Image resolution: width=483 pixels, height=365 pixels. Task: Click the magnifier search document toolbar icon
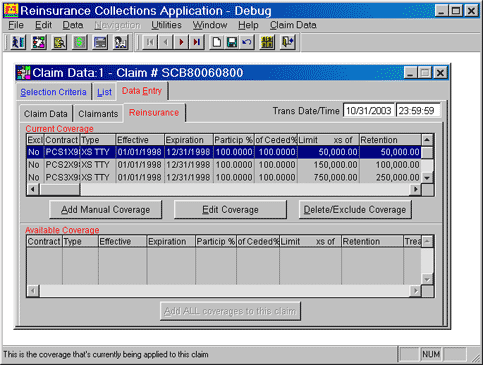coord(59,42)
